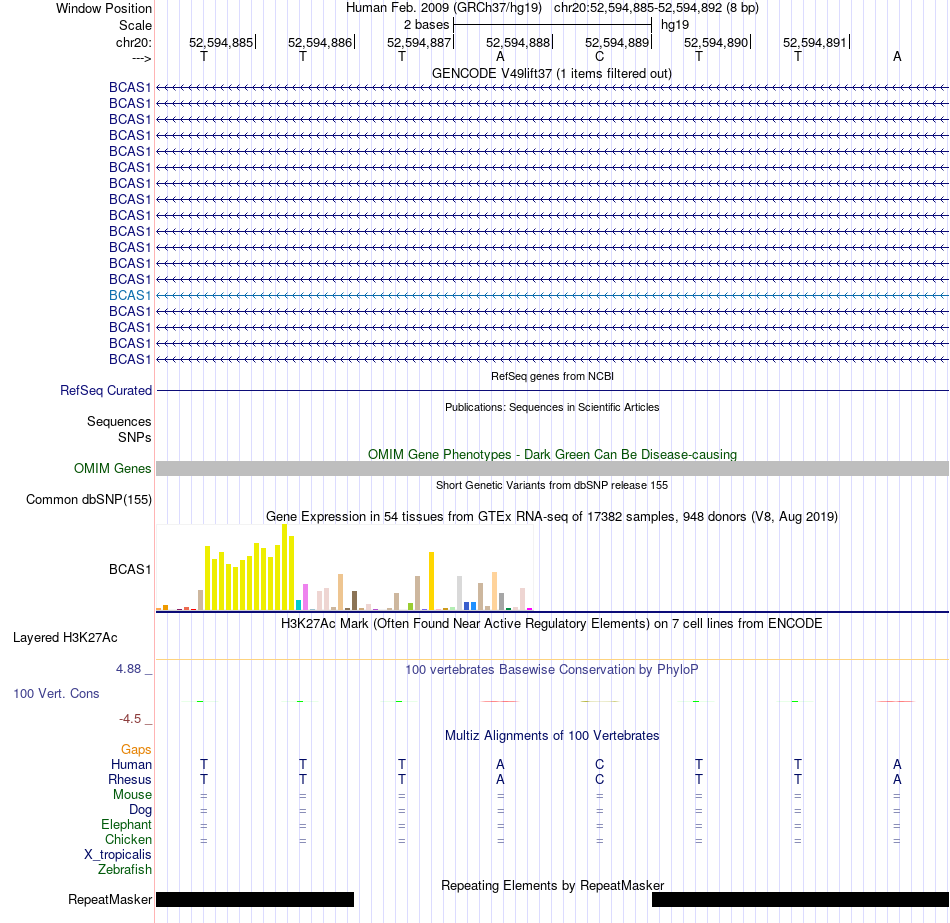Click the Multiz Alignments of 100 Vertebrates title
The image size is (950, 923).
coord(552,736)
